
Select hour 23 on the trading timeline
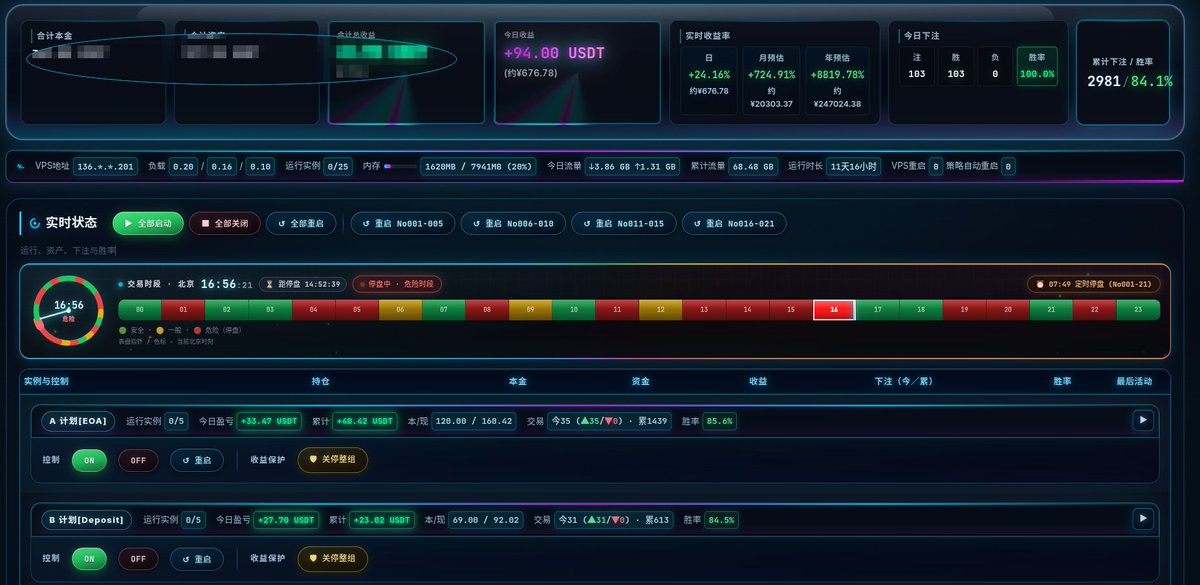pyautogui.click(x=1138, y=311)
